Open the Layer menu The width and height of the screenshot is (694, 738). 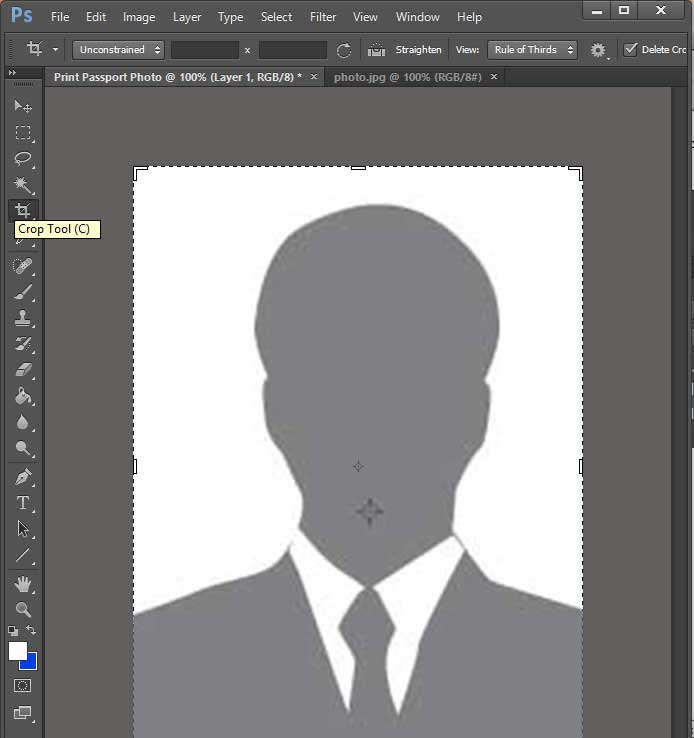click(187, 17)
